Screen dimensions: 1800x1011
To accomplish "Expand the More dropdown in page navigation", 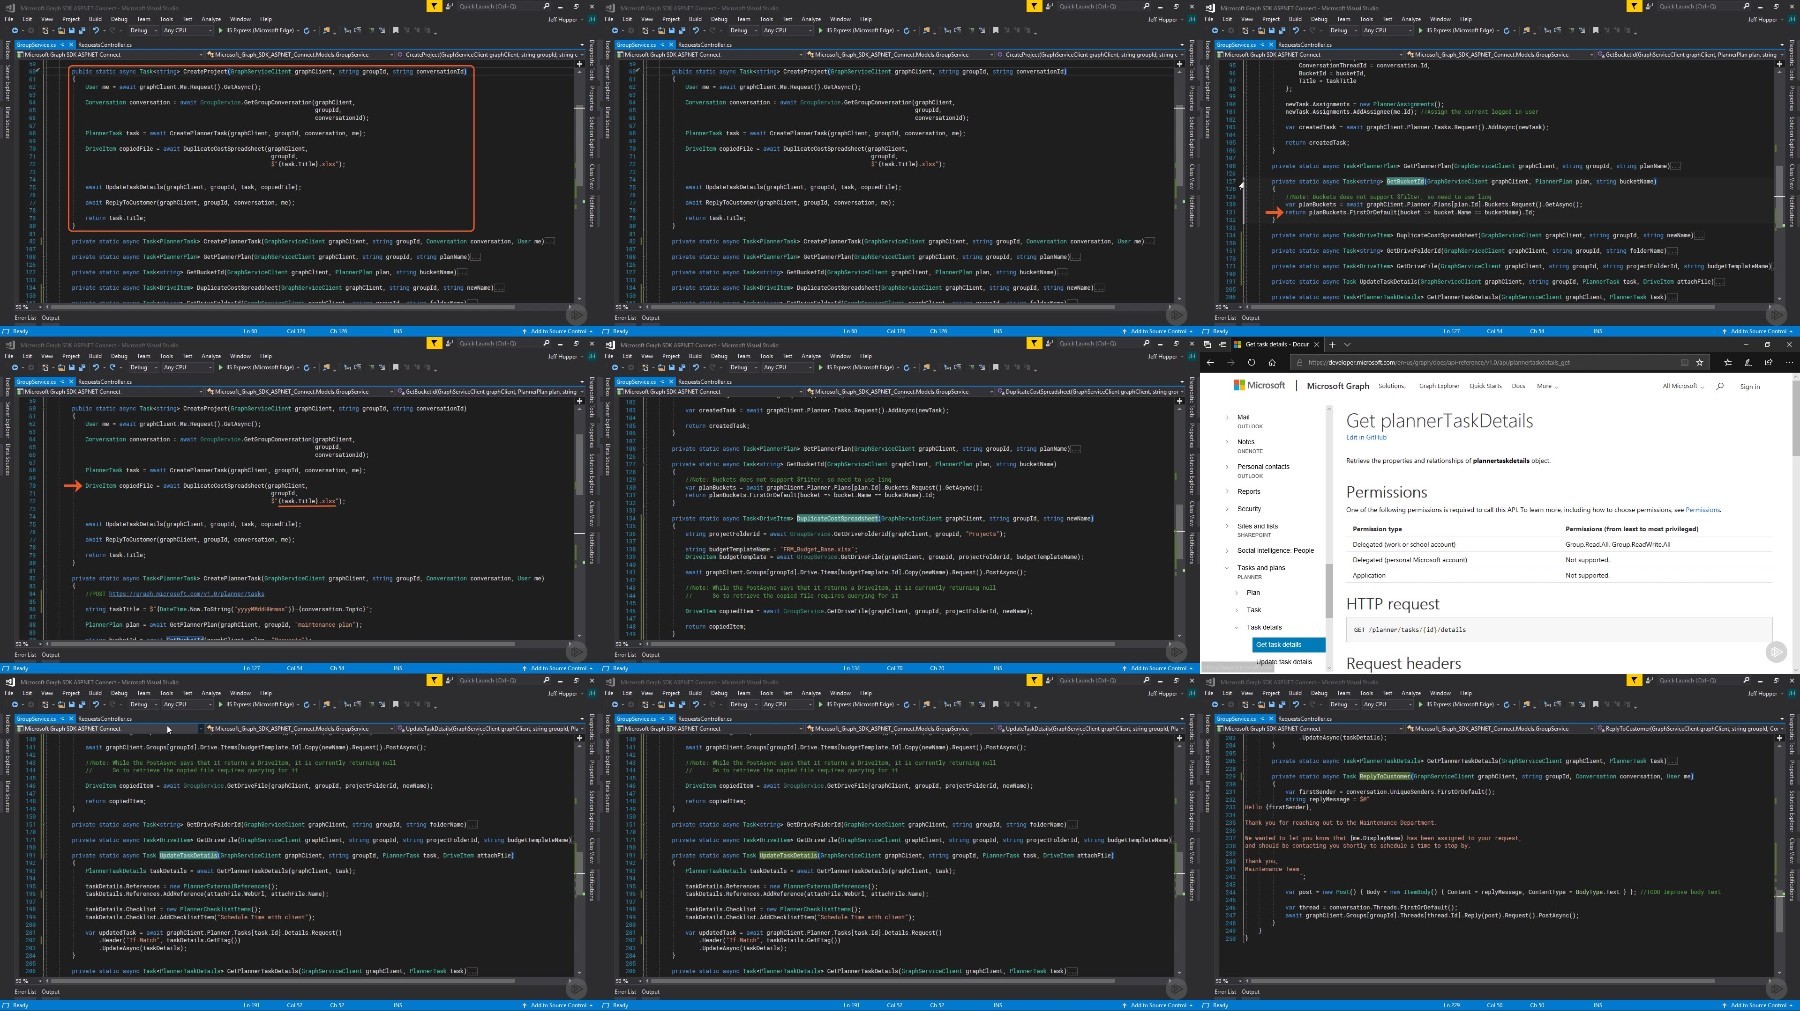I will click(1547, 386).
